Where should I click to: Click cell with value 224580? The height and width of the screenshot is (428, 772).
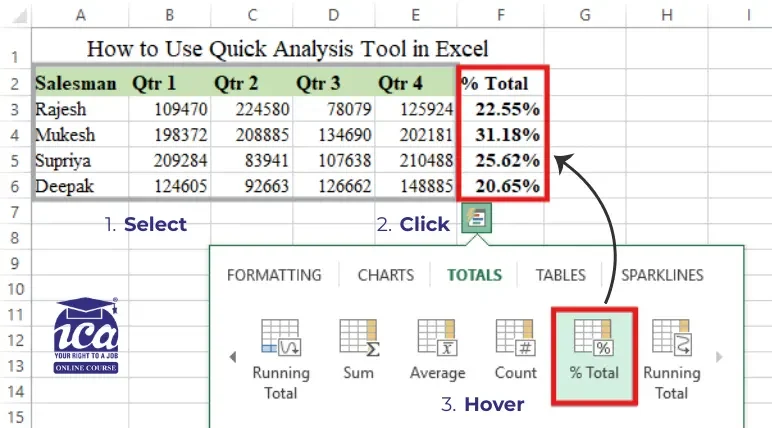pyautogui.click(x=252, y=109)
